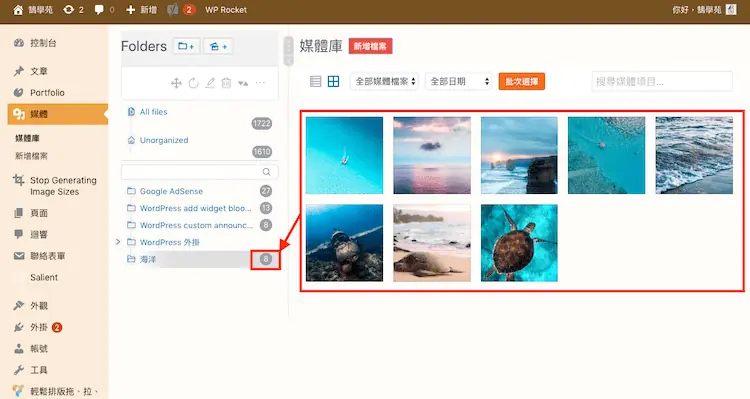Open the cloud over pink sea thumbnail
The height and width of the screenshot is (399, 750).
tap(432, 155)
